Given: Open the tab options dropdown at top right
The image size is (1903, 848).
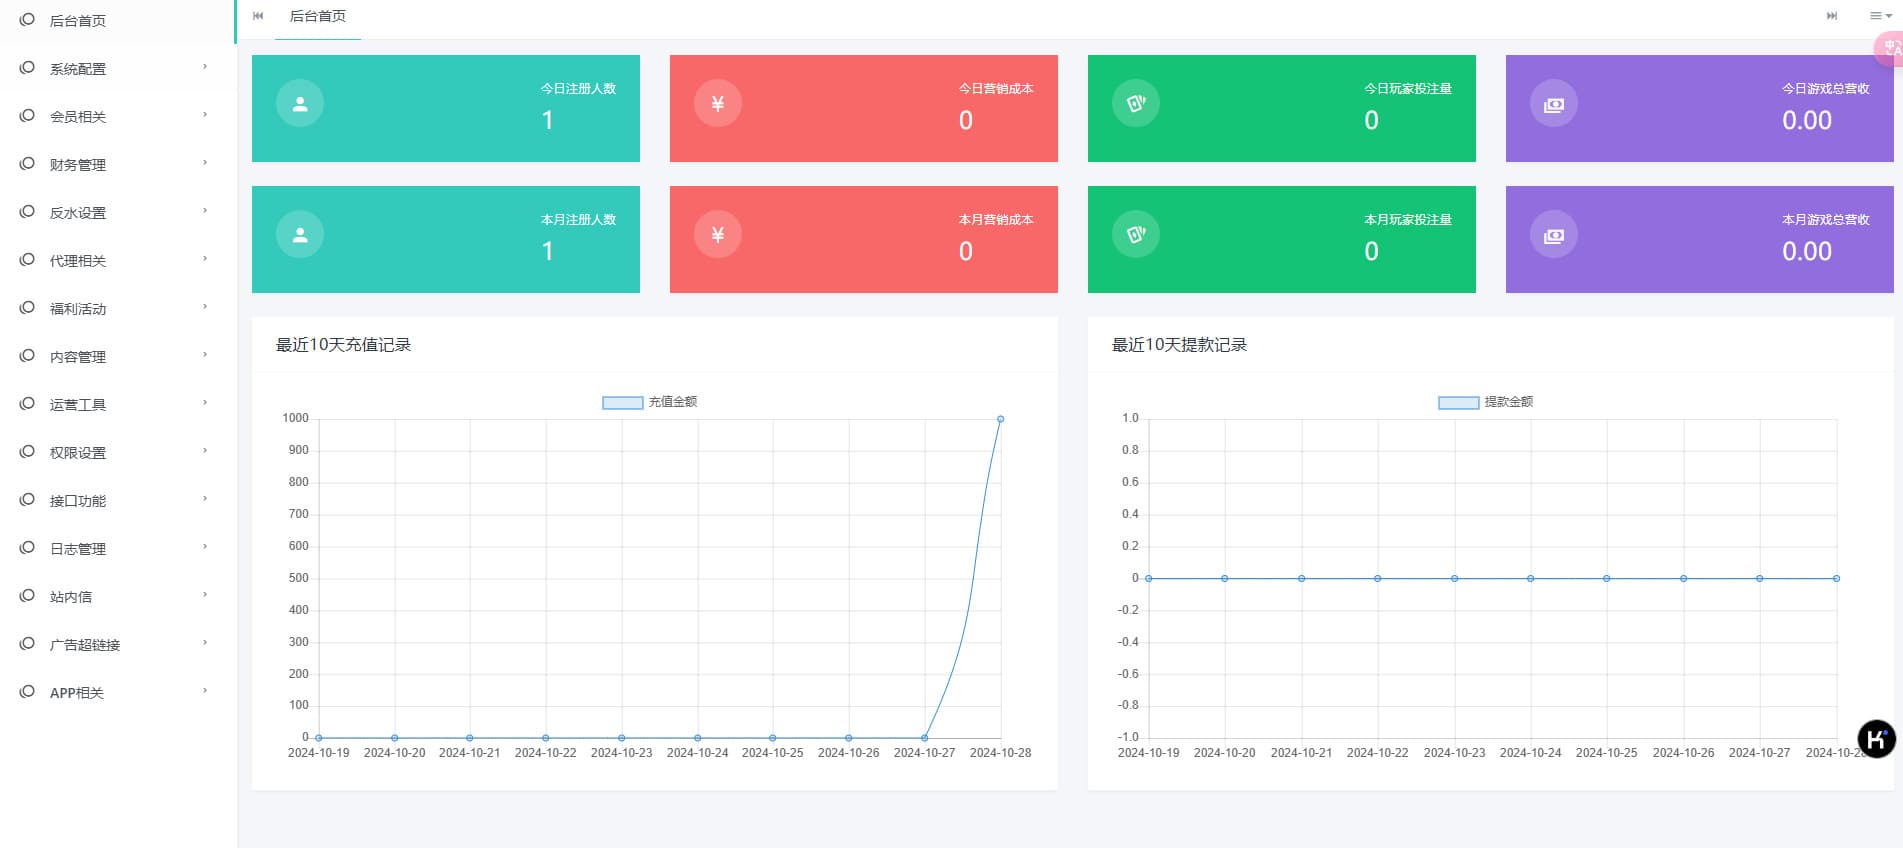Looking at the screenshot, I should [1880, 16].
